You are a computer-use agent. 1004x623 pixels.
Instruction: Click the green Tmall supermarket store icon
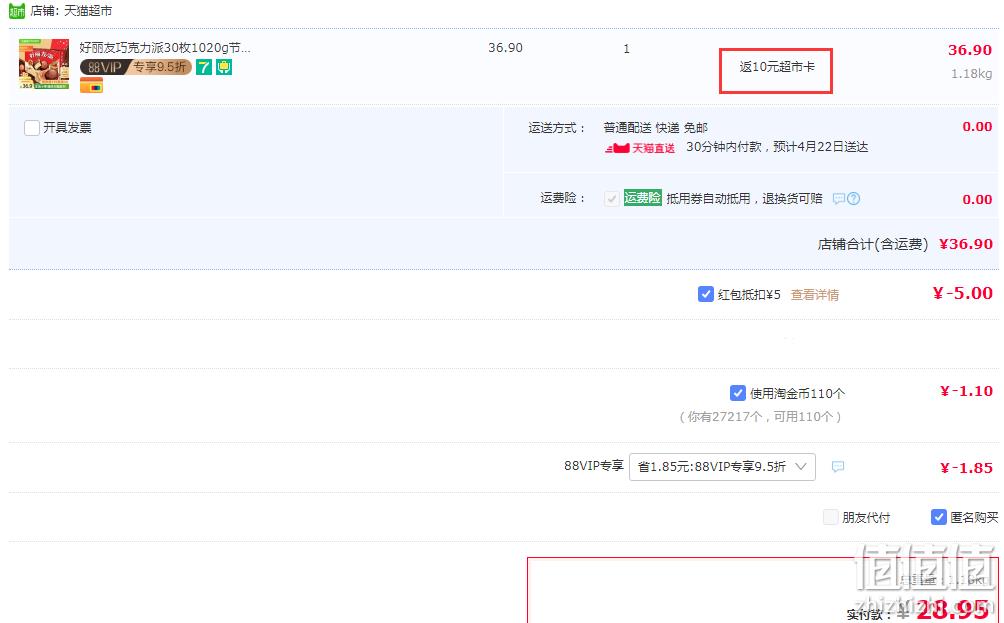click(17, 11)
